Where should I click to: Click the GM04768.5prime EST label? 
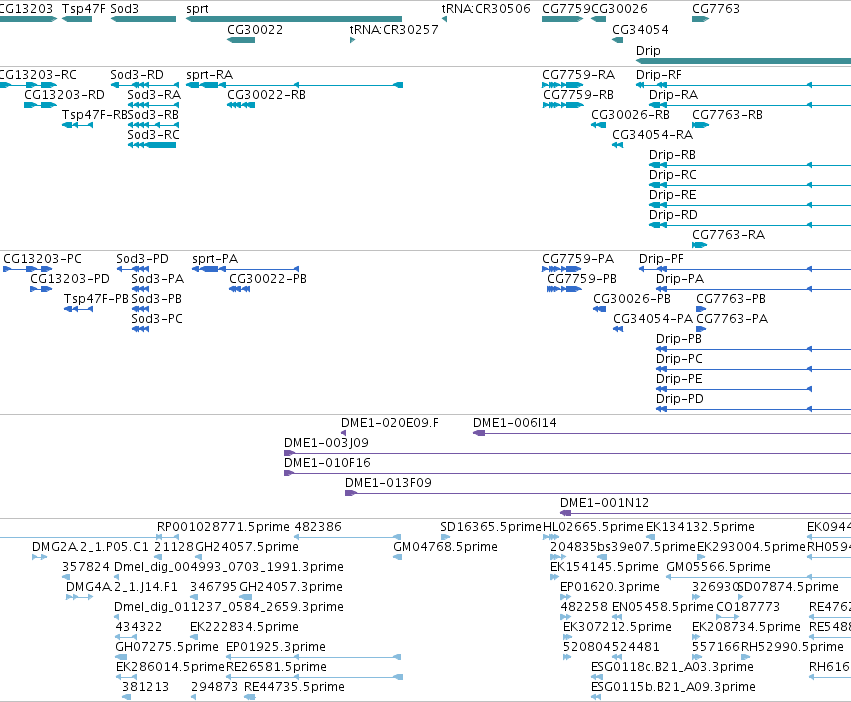[445, 547]
